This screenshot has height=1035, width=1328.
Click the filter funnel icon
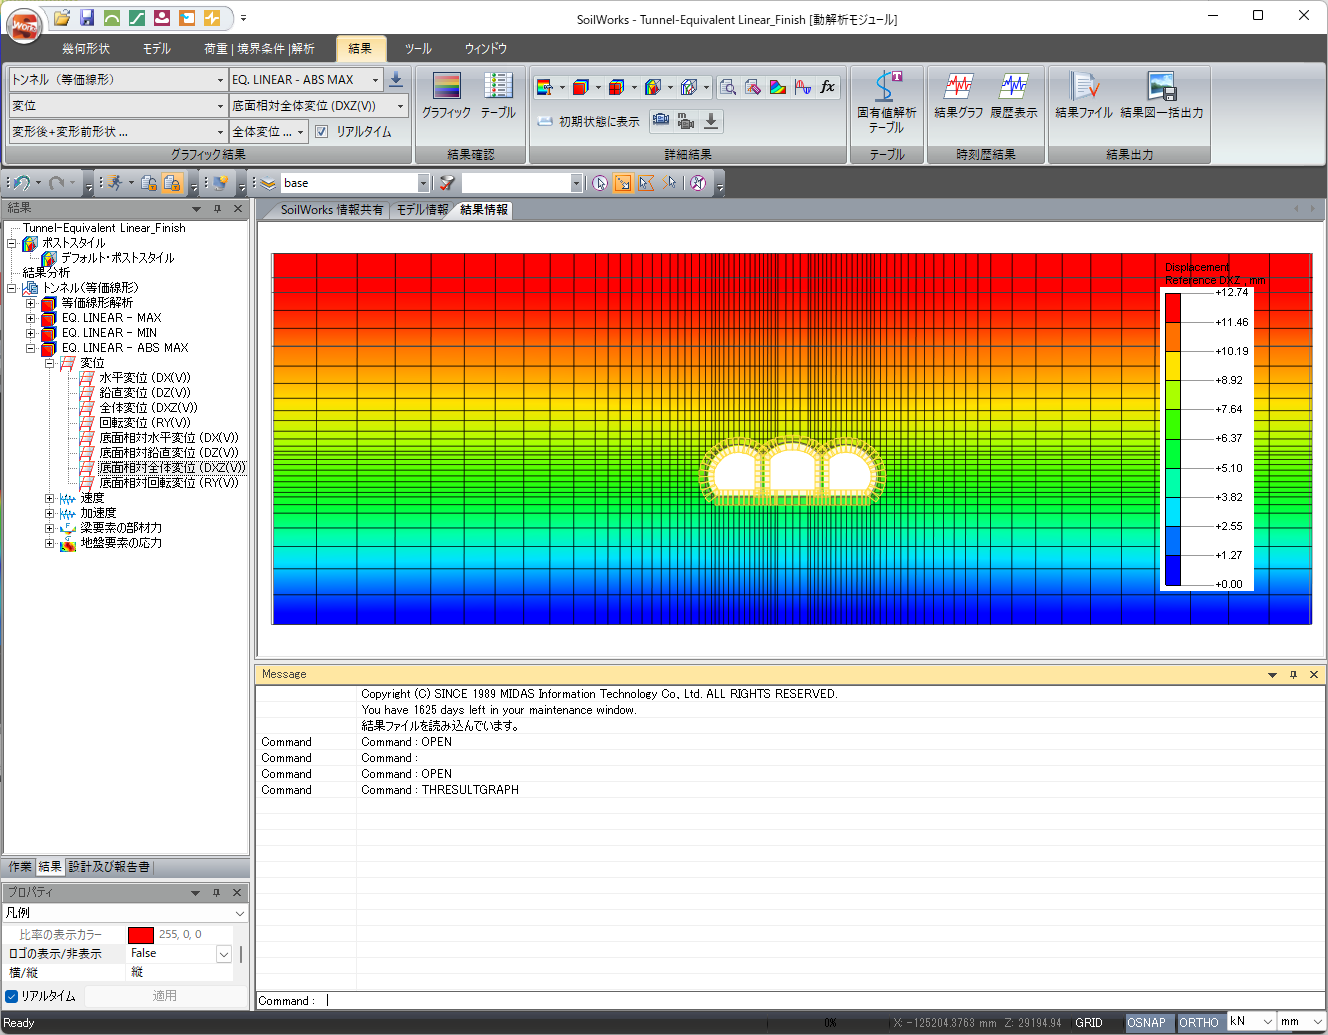(447, 183)
